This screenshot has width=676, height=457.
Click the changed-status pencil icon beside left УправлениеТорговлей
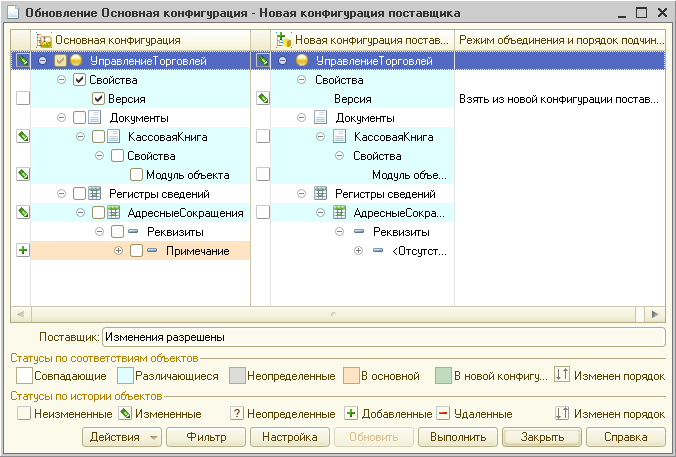click(23, 61)
